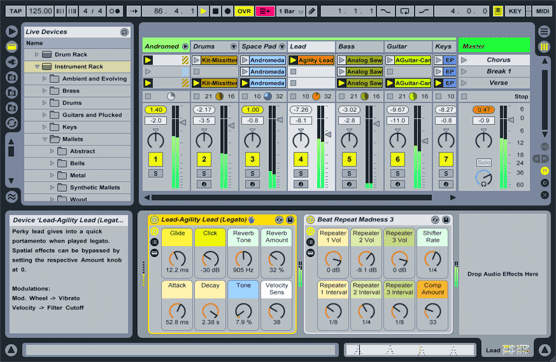Collapse the Mallets folder
Screen dimensions: 556x362
(x=45, y=139)
